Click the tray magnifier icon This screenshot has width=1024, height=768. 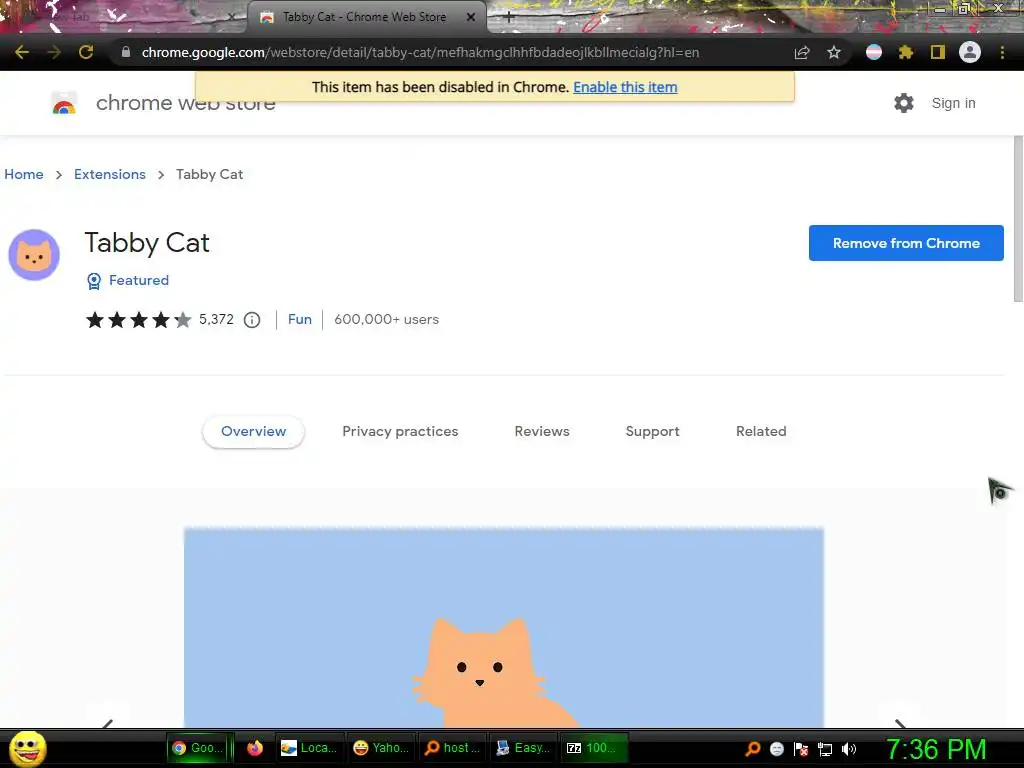click(753, 748)
